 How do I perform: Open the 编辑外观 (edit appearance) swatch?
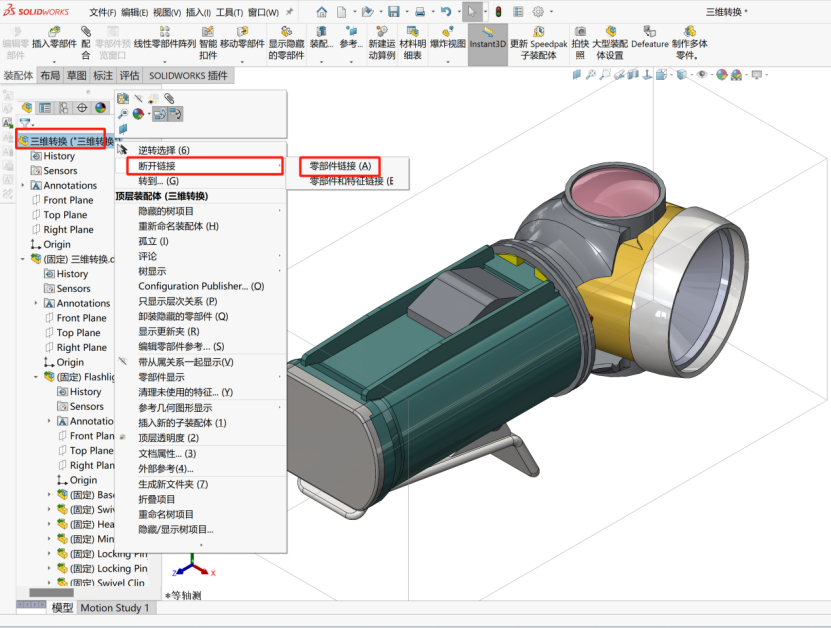pos(721,75)
